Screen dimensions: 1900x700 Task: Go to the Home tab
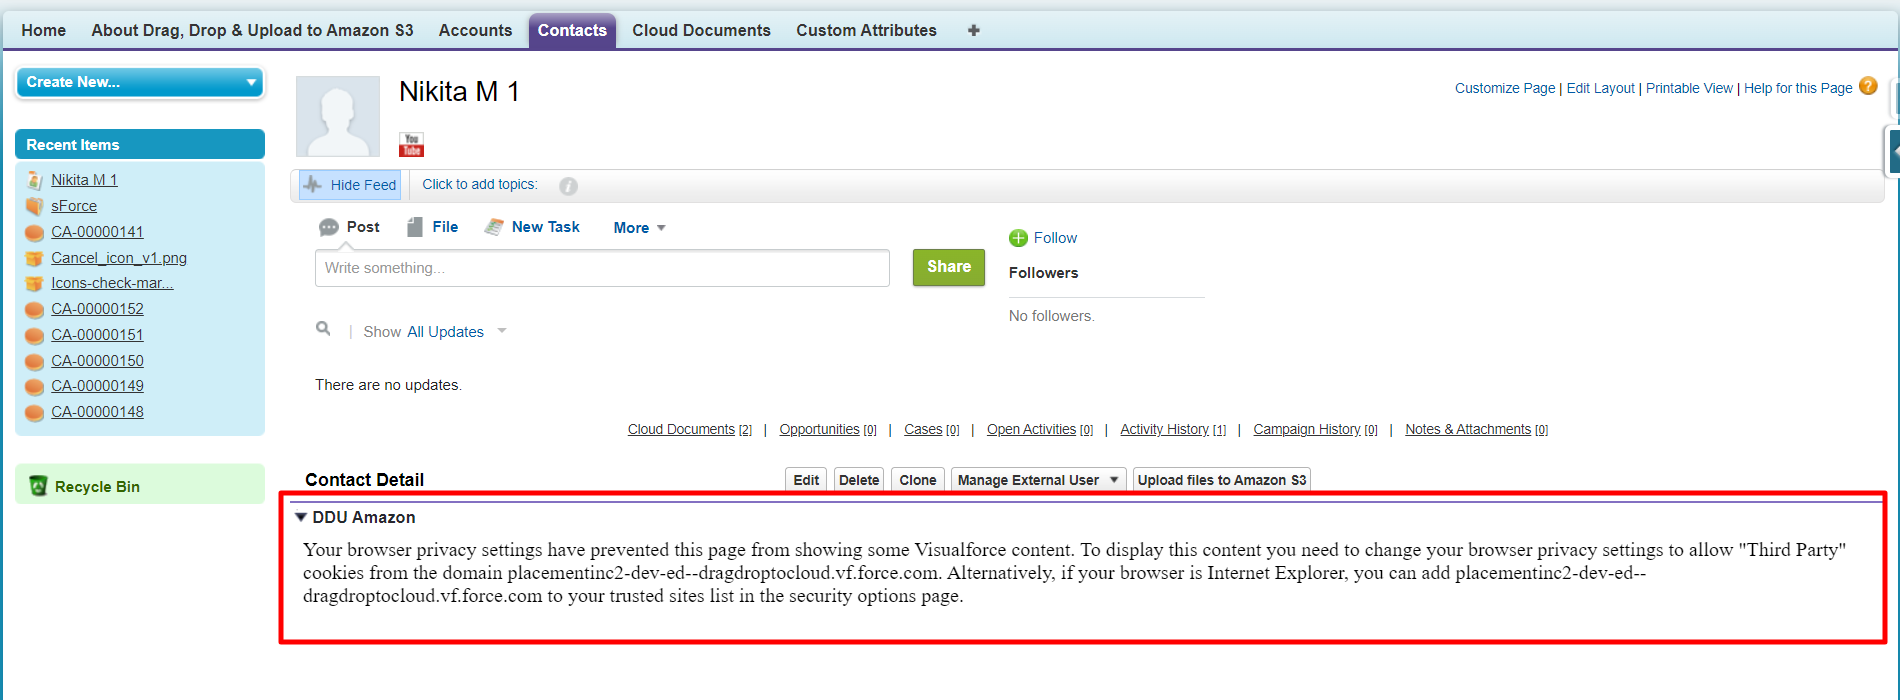[x=44, y=31]
